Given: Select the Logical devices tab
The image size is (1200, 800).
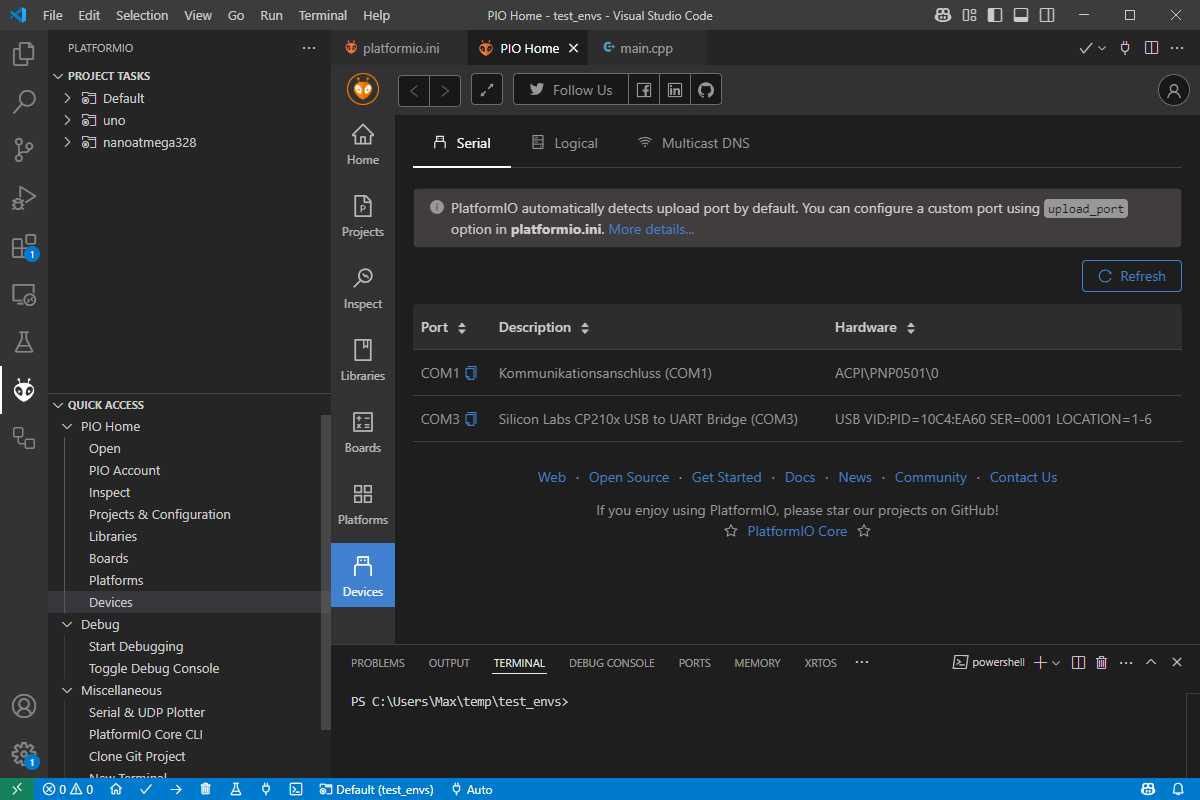Looking at the screenshot, I should click(564, 143).
